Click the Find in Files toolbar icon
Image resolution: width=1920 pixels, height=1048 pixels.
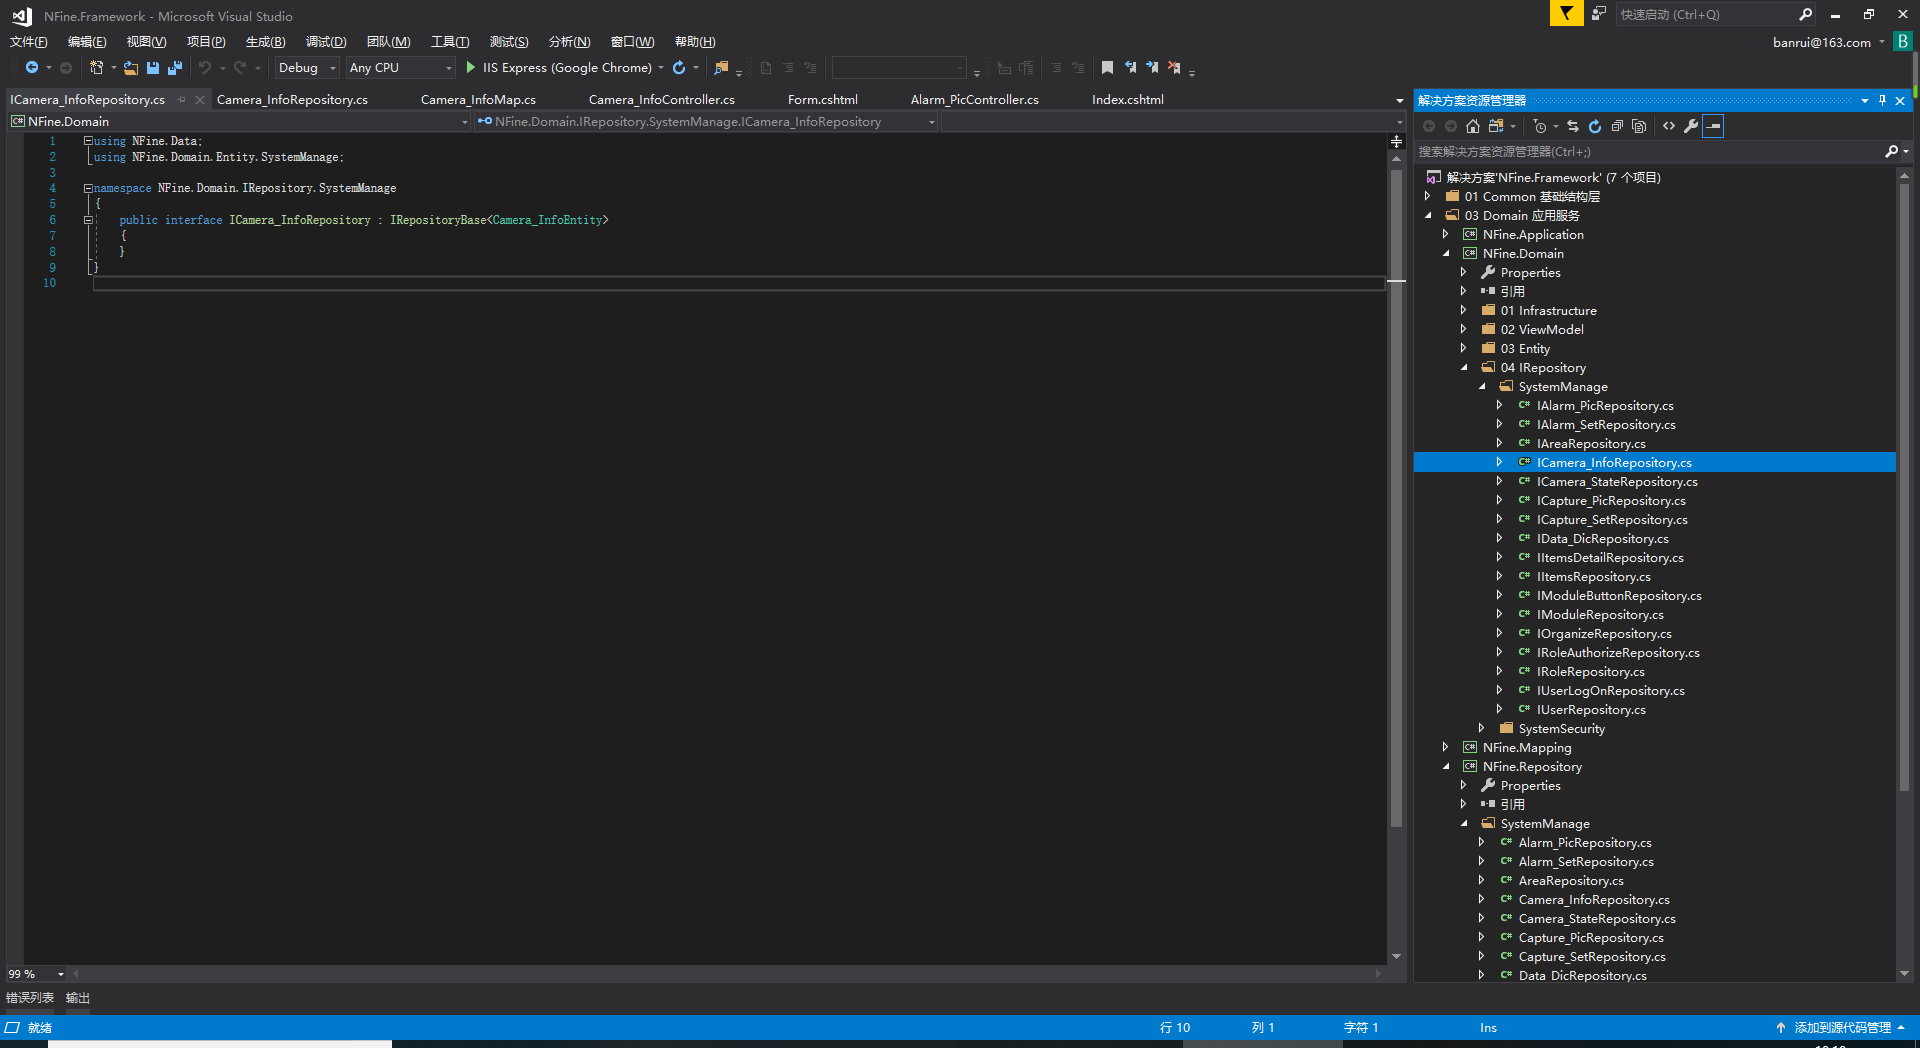coord(721,67)
